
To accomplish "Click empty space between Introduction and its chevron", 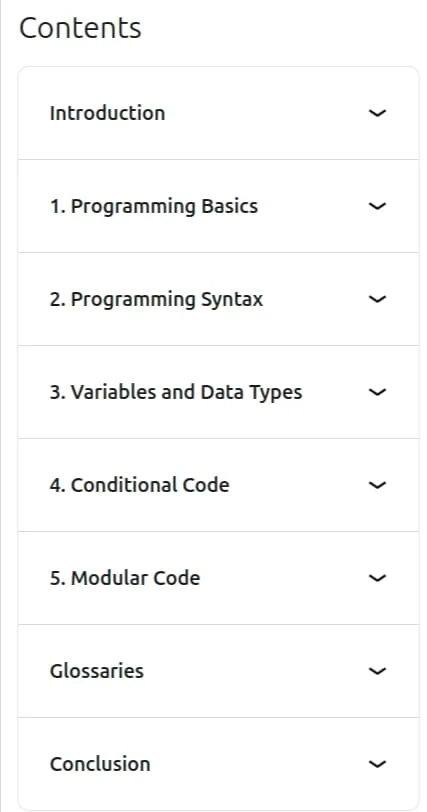I will point(266,113).
